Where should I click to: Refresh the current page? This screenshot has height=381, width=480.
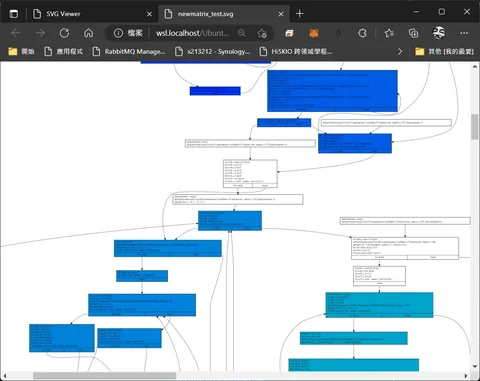(64, 33)
